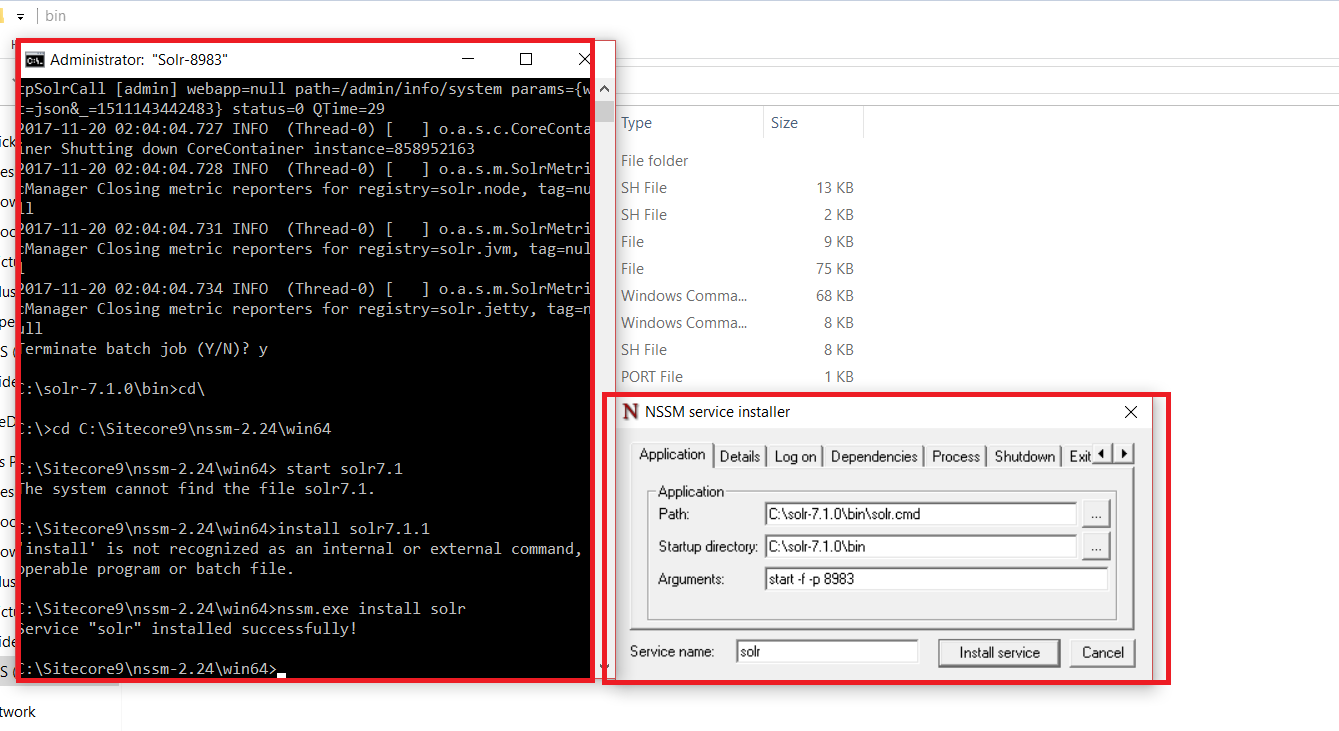Click the NSSM logo icon in the installer dialog

[x=631, y=411]
